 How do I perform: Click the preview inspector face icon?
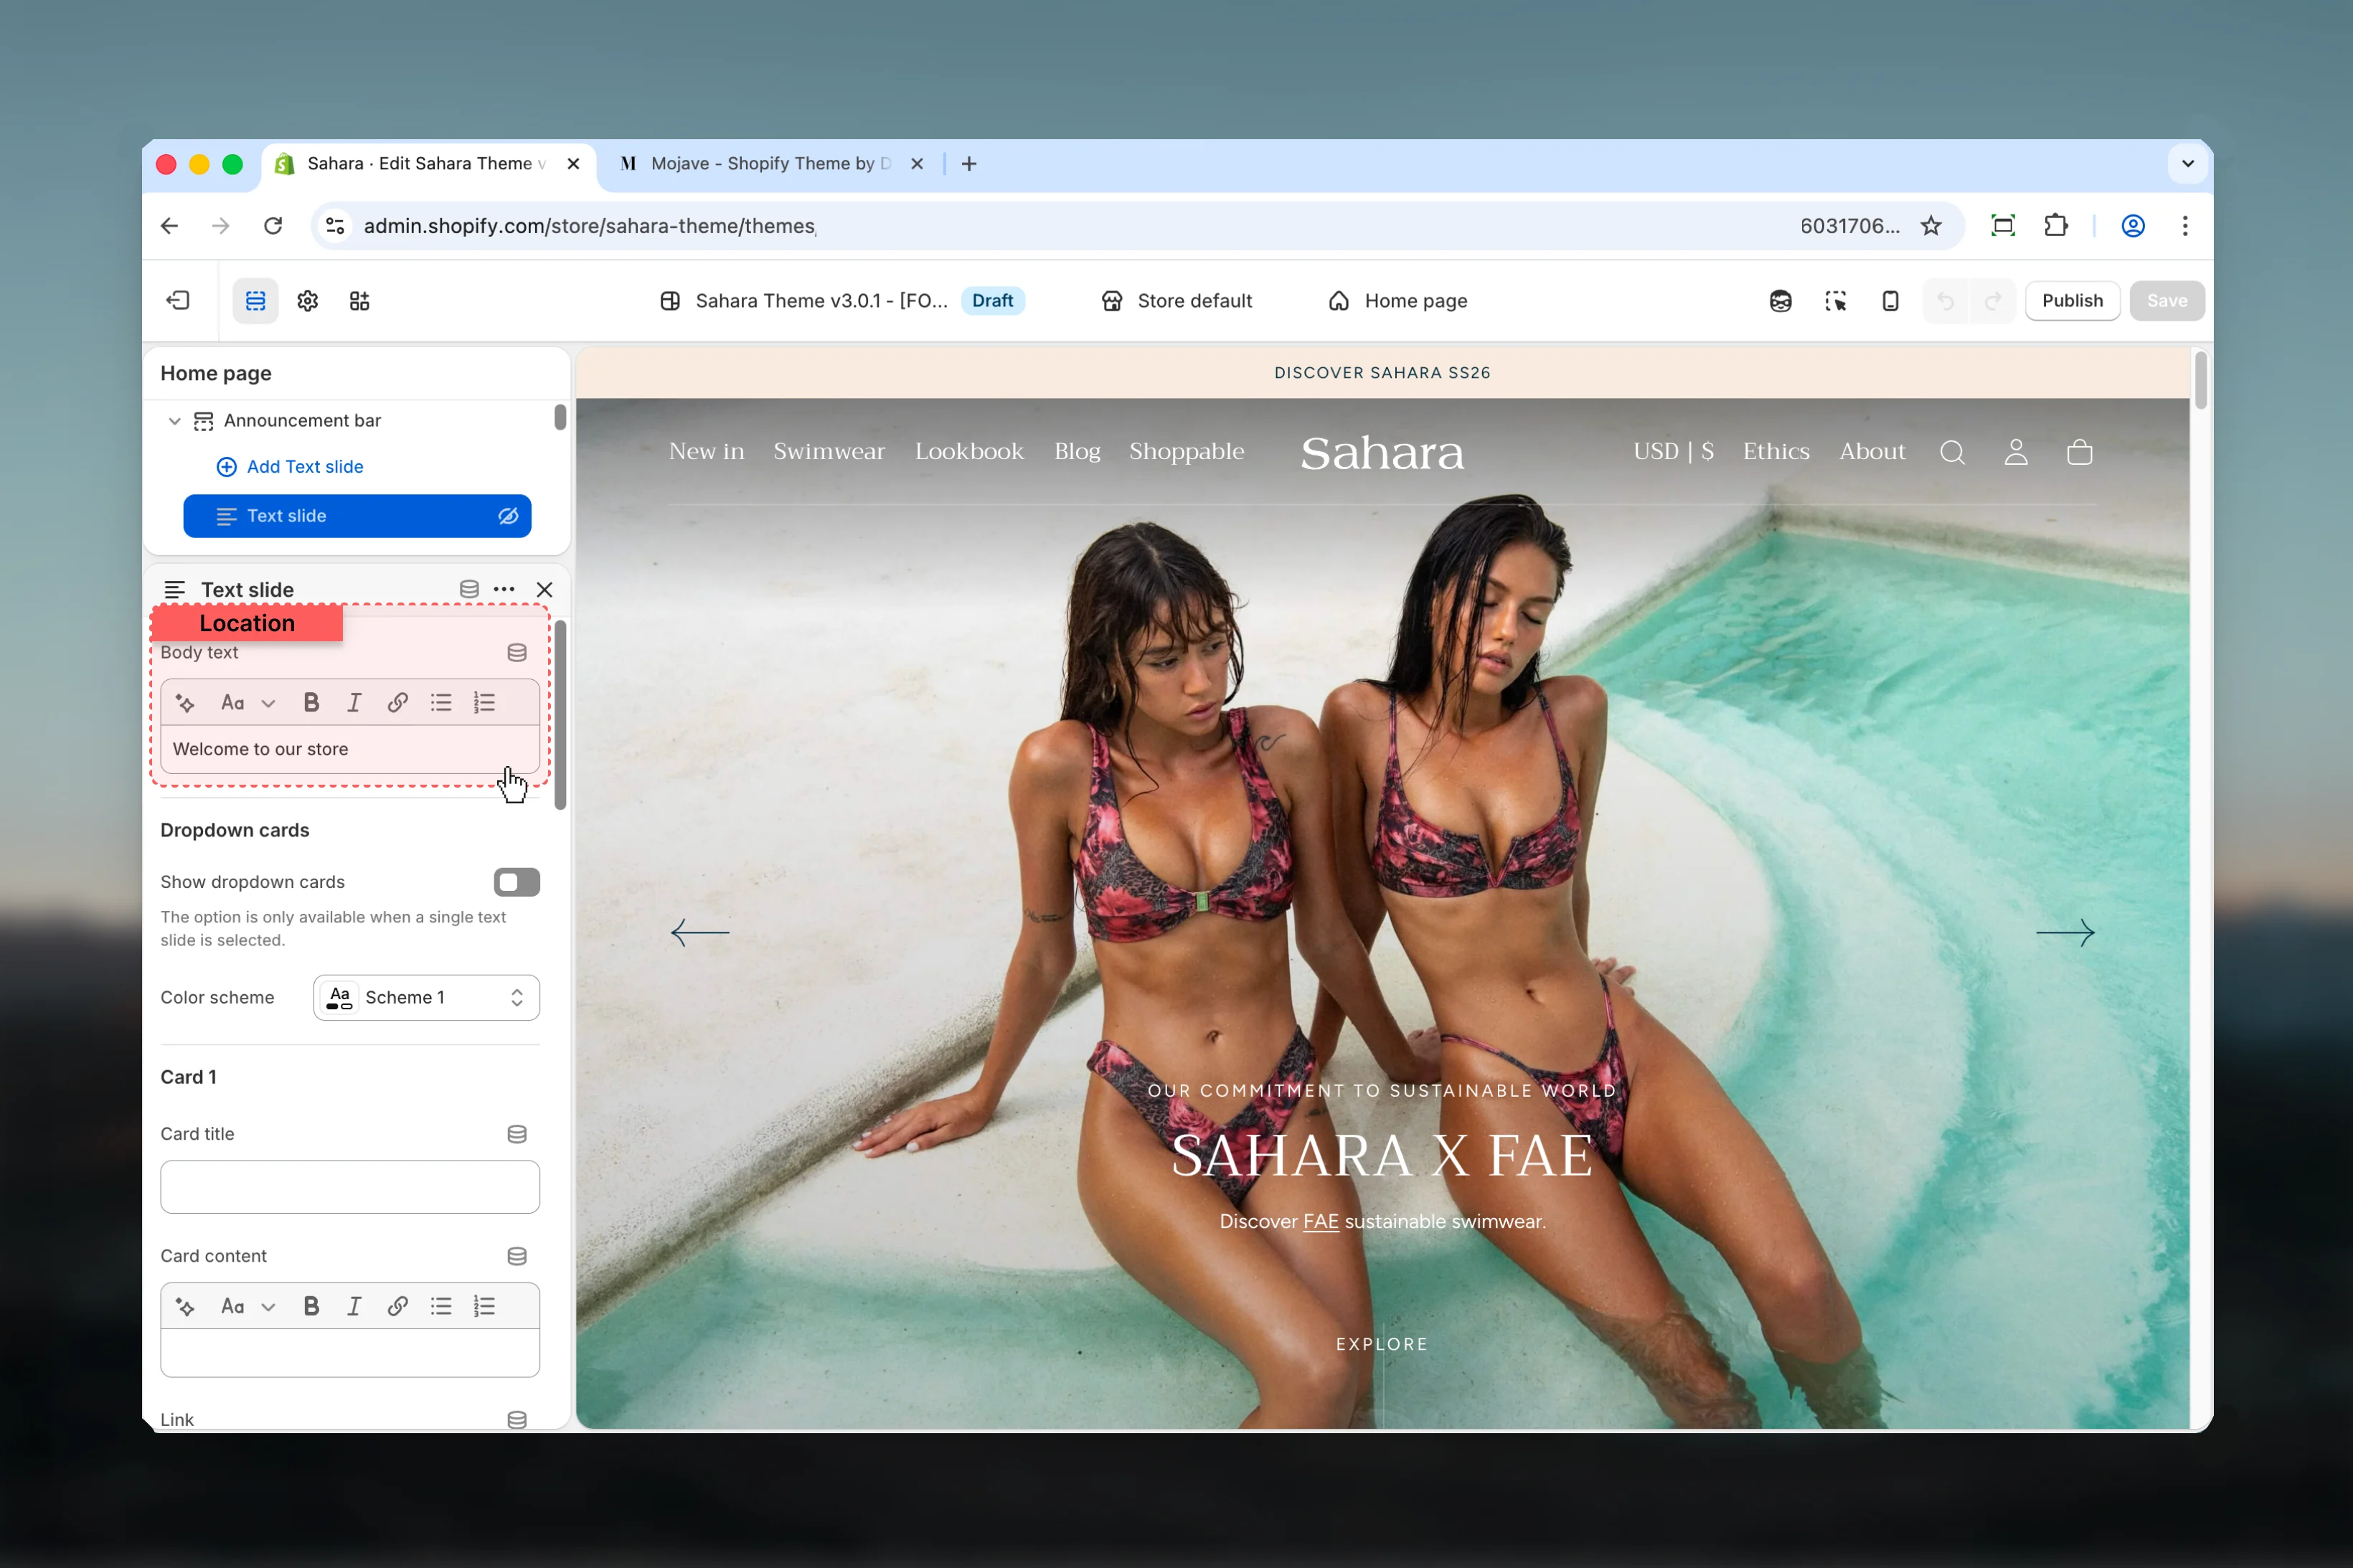1780,301
